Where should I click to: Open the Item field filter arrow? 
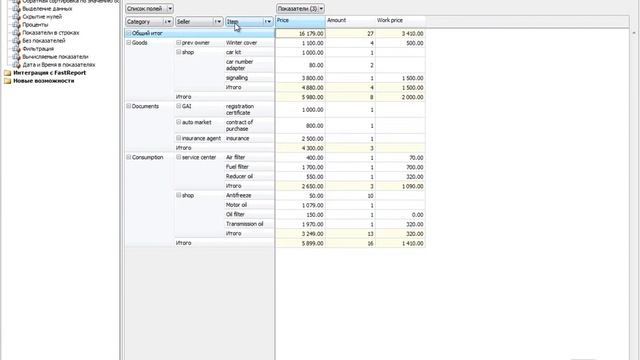click(x=268, y=22)
